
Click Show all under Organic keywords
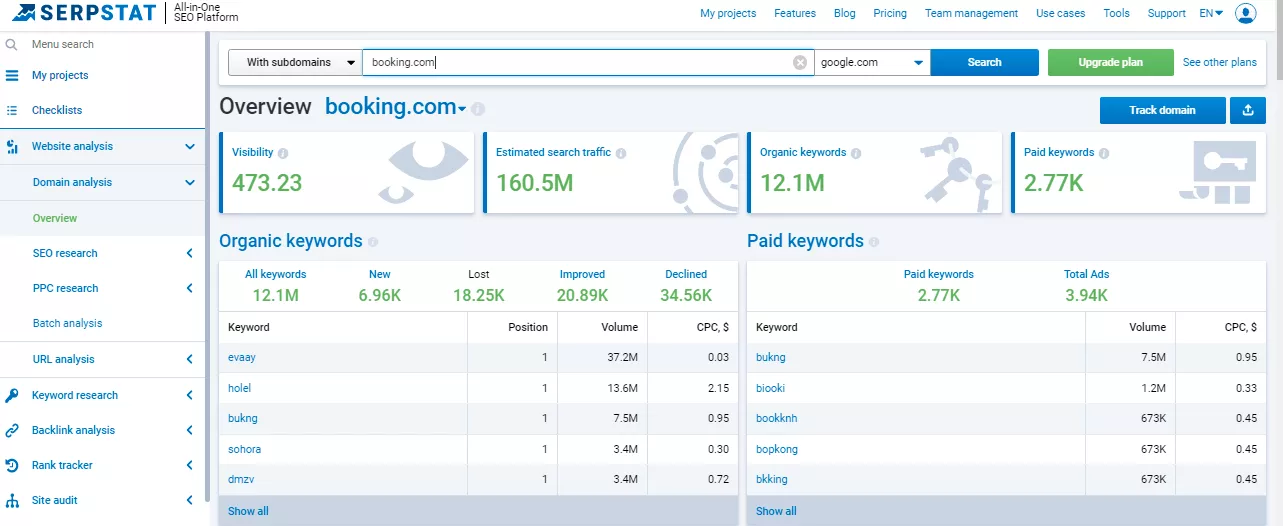tap(248, 511)
